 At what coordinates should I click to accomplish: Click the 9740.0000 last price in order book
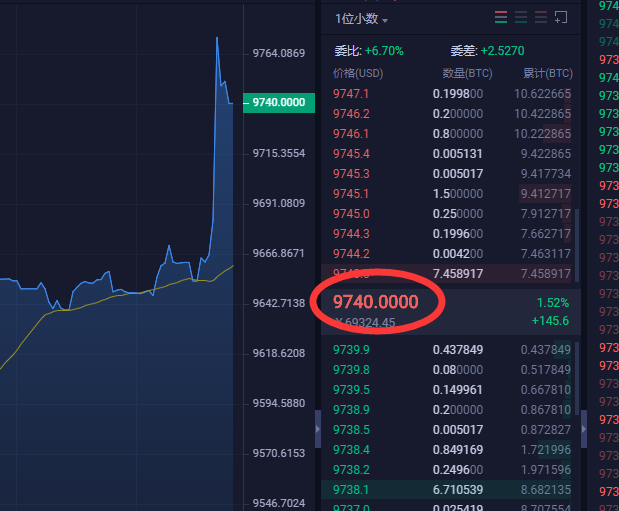click(x=376, y=301)
